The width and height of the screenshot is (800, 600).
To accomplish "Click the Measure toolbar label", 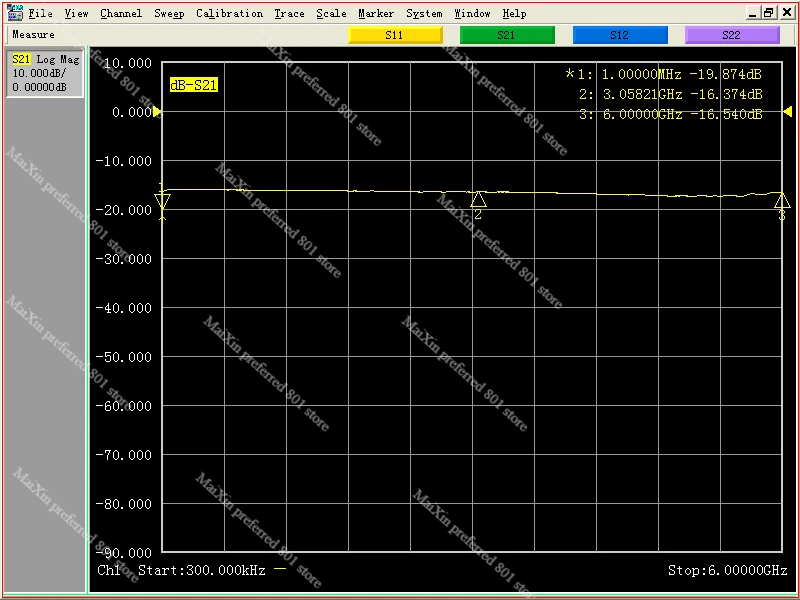I will click(33, 35).
